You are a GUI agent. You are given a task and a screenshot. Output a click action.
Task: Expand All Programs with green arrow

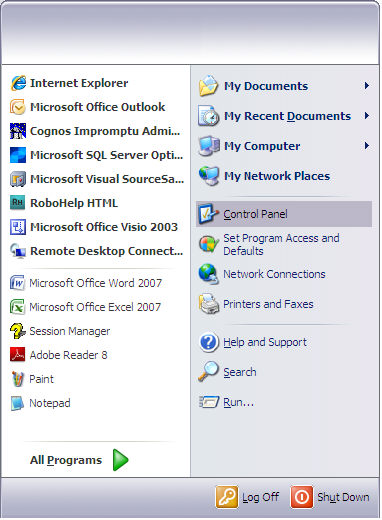point(120,460)
